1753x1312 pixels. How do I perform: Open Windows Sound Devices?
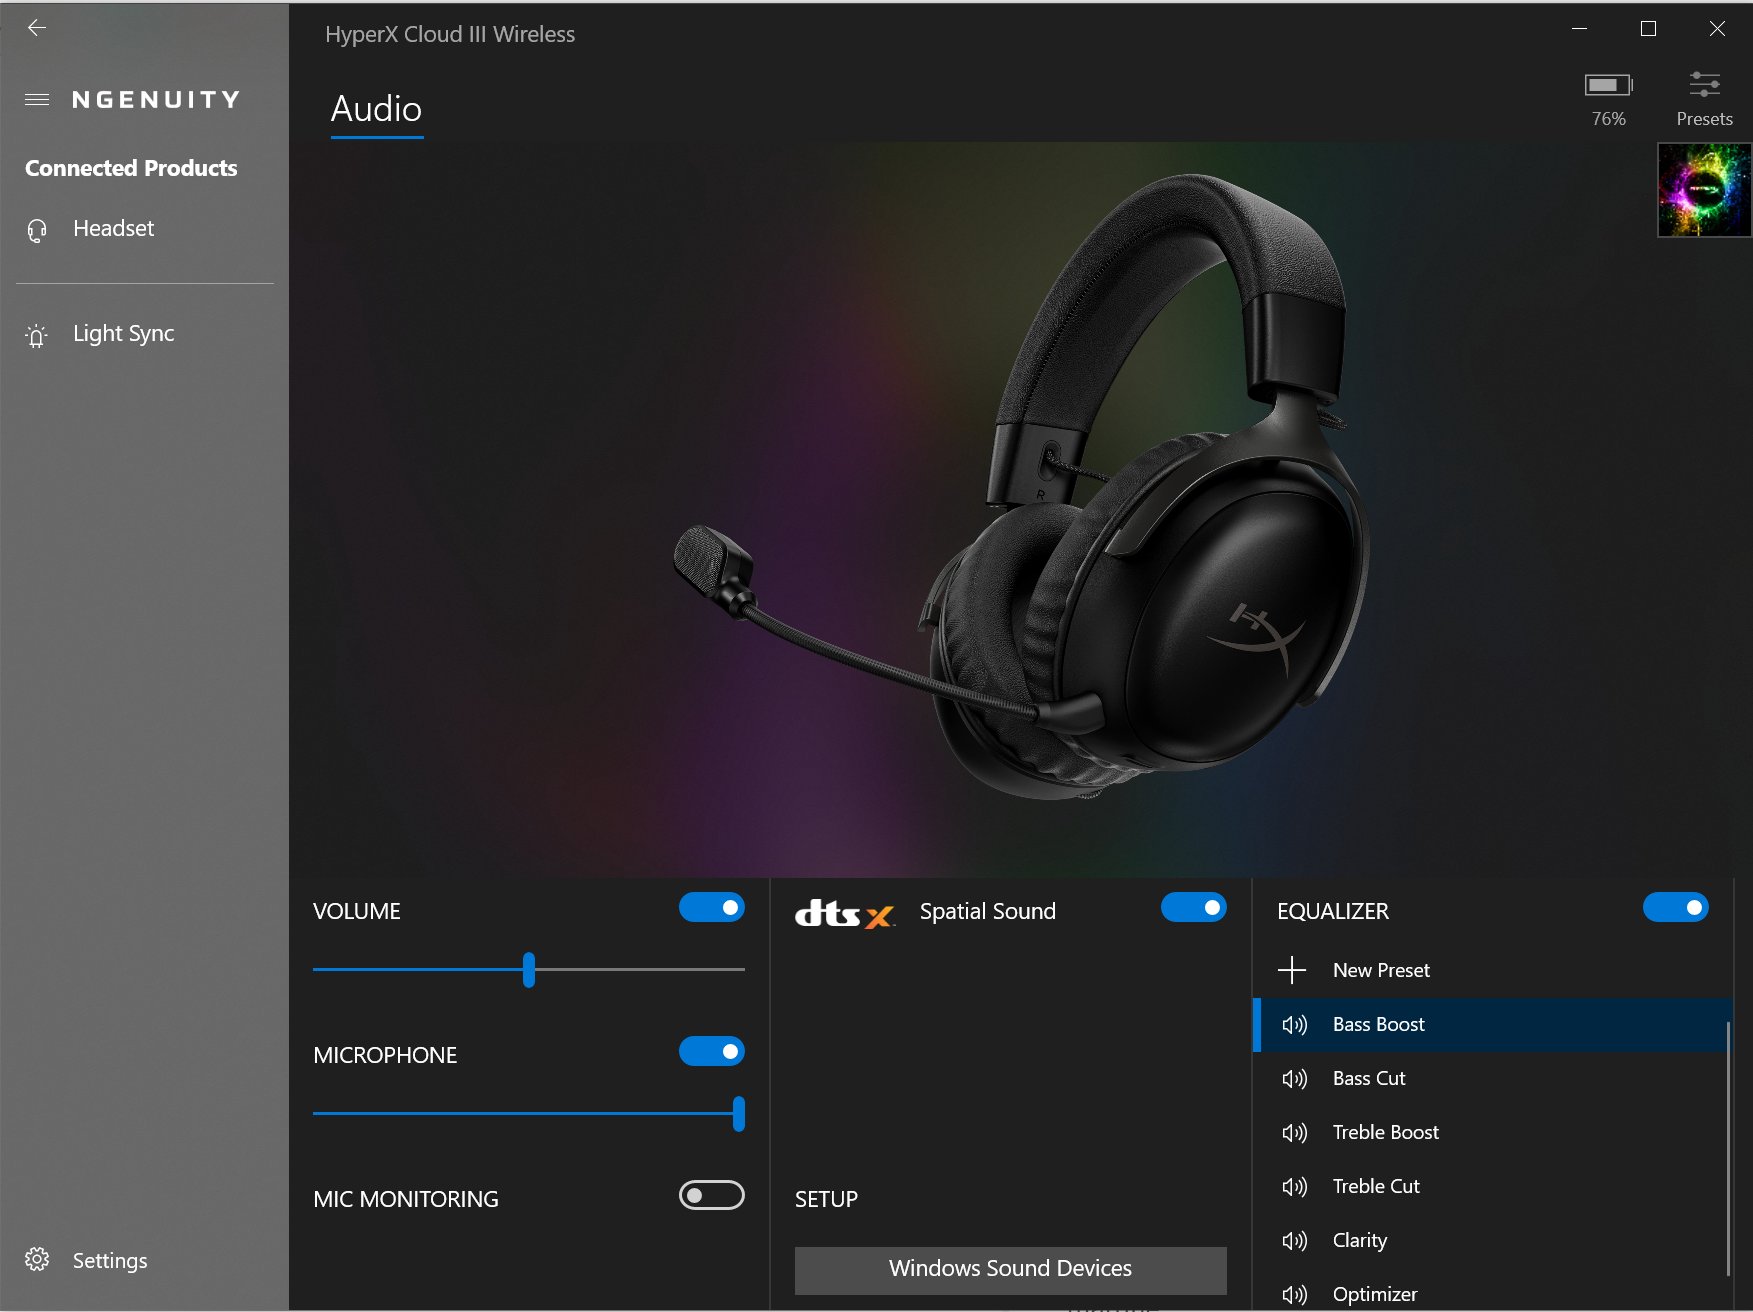point(1010,1269)
